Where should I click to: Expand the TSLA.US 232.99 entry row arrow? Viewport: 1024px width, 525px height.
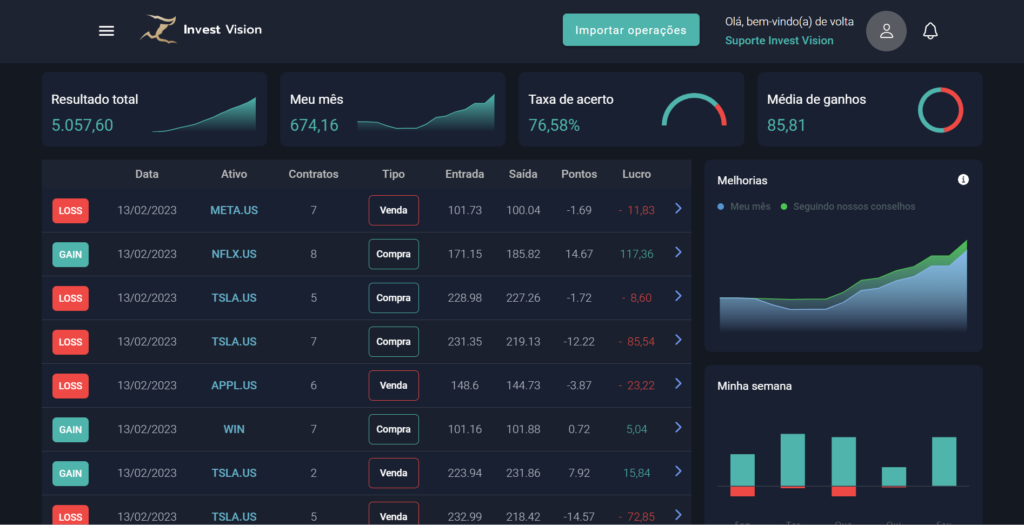[678, 515]
